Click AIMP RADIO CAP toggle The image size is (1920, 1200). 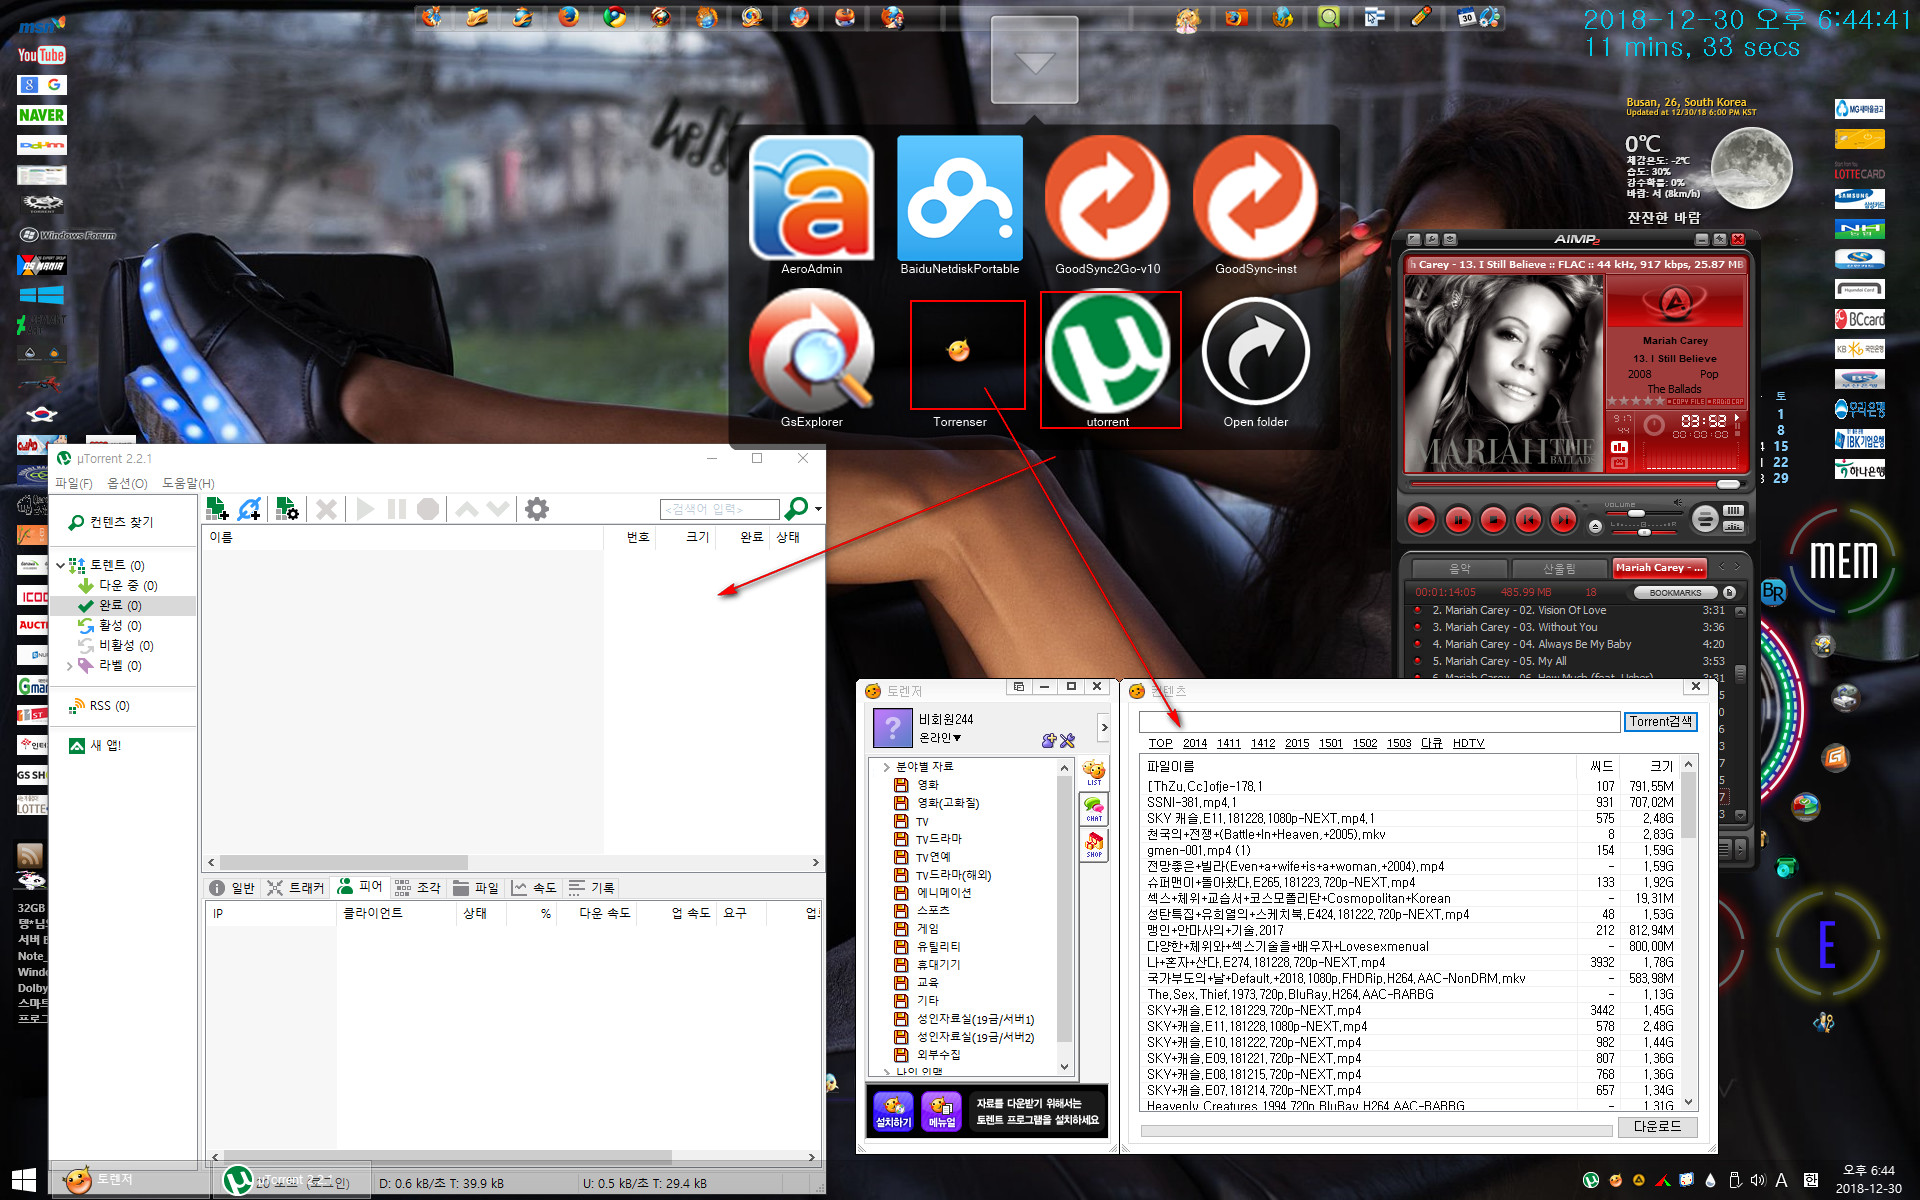tap(1725, 402)
